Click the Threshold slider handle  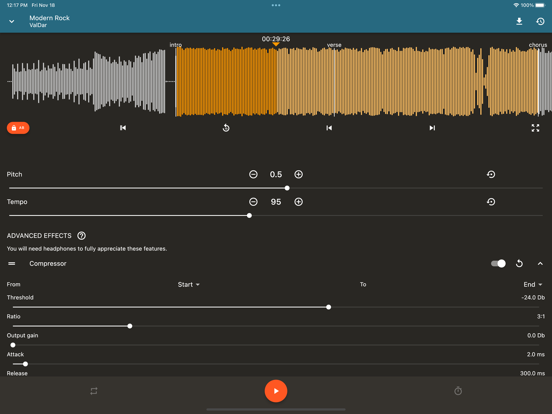(x=328, y=307)
